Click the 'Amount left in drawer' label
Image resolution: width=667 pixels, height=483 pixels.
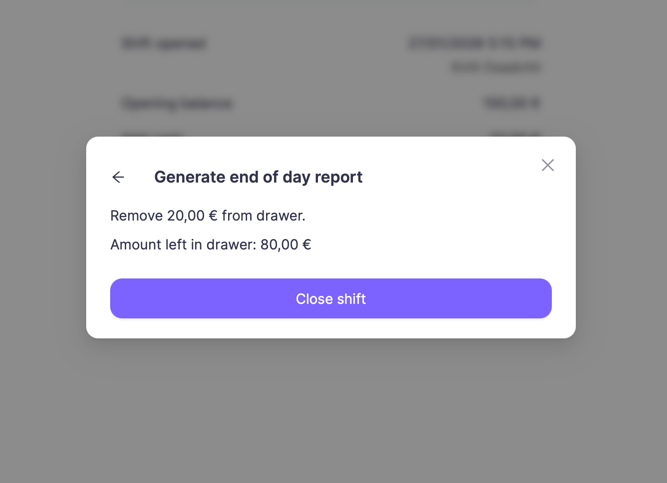coord(183,245)
